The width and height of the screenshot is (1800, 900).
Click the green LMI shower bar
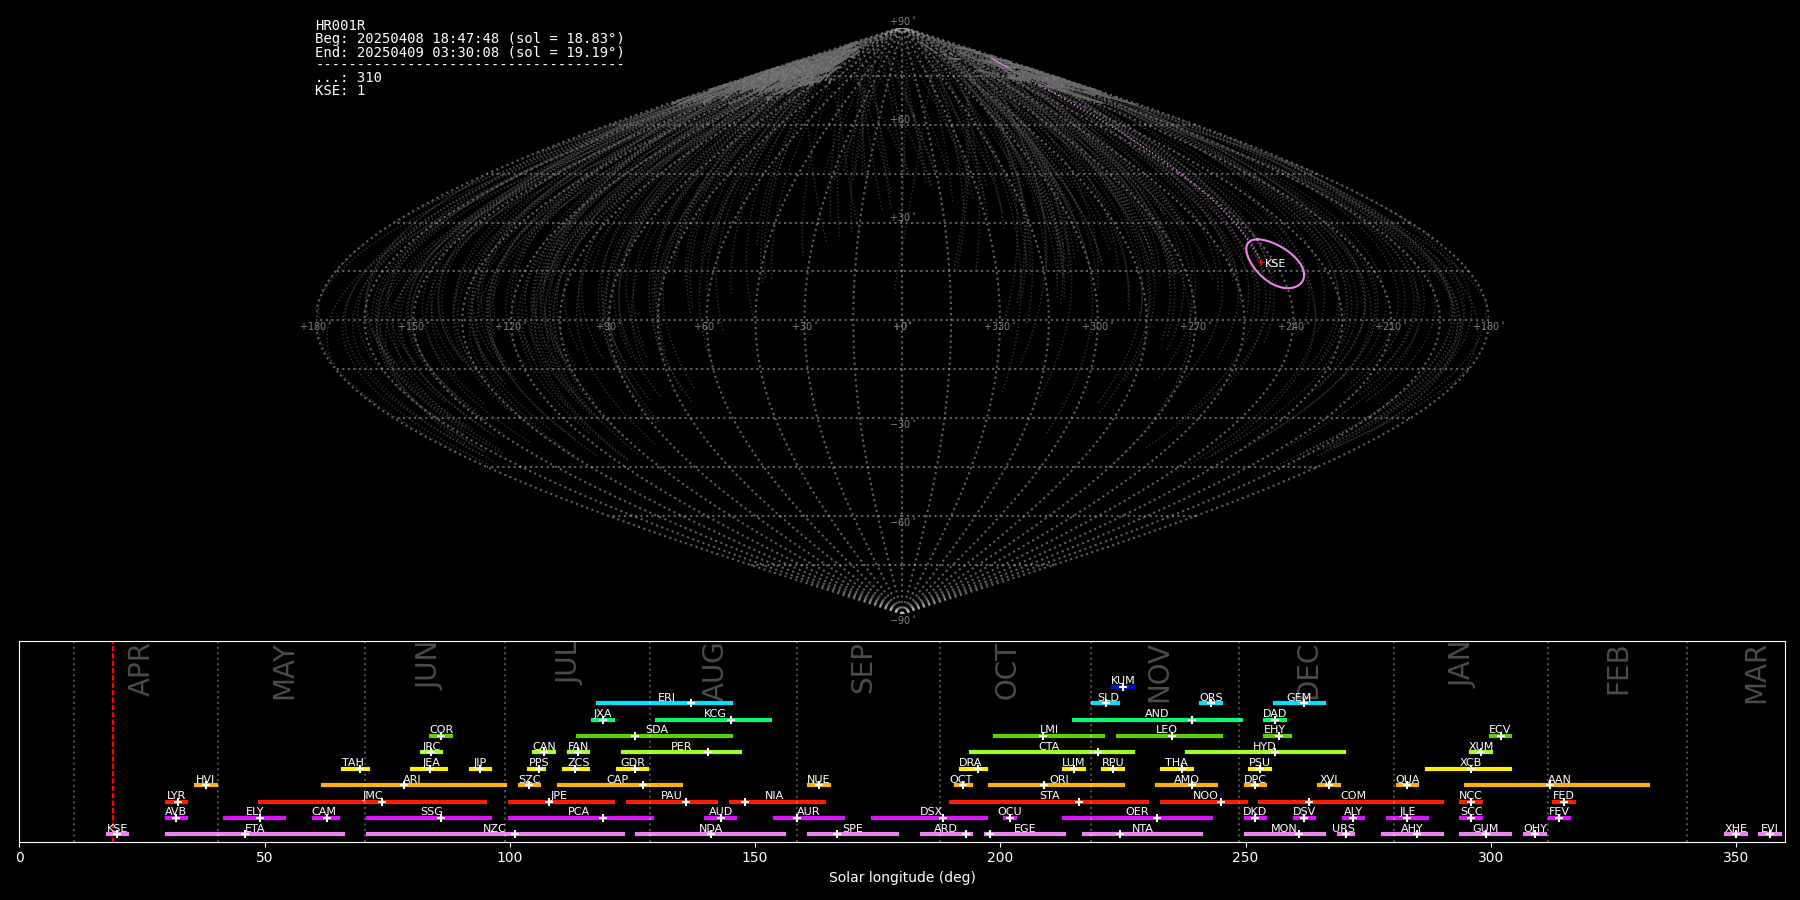[1049, 736]
